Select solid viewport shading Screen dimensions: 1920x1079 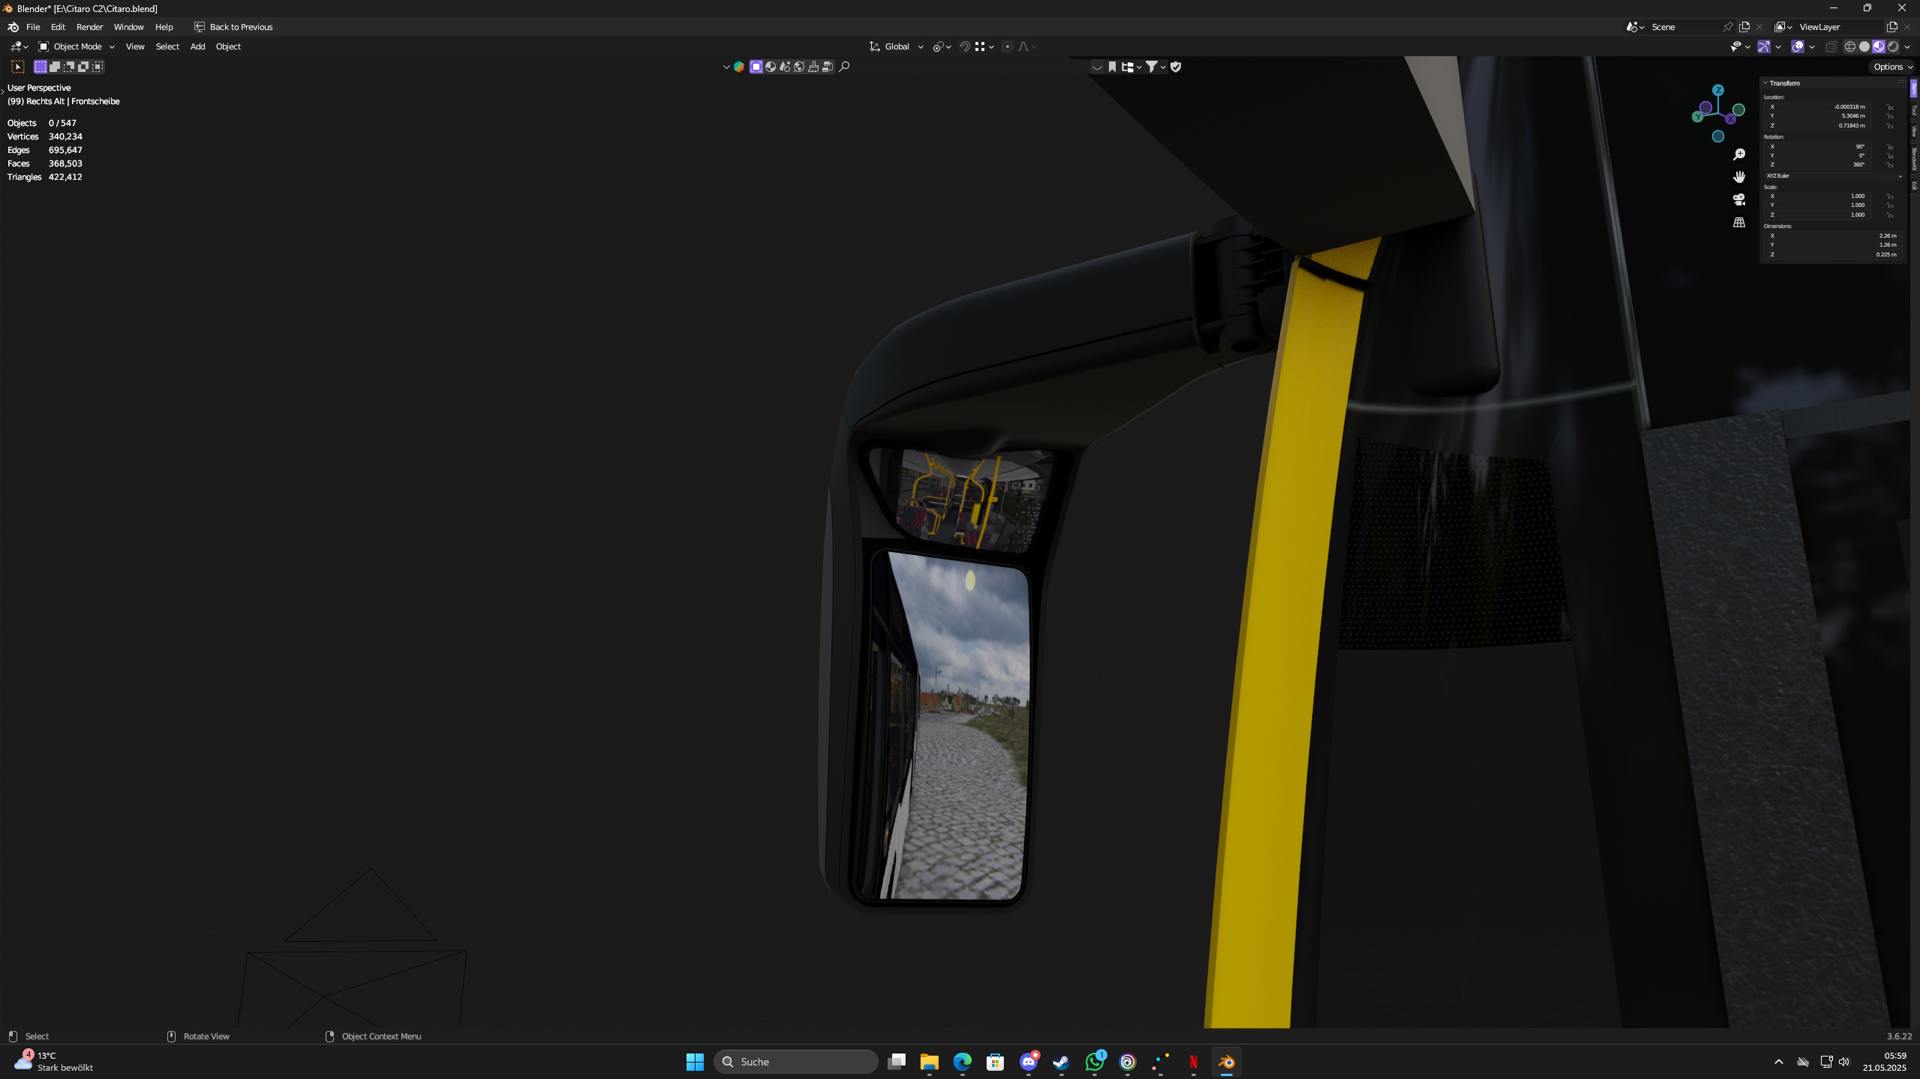(1864, 47)
